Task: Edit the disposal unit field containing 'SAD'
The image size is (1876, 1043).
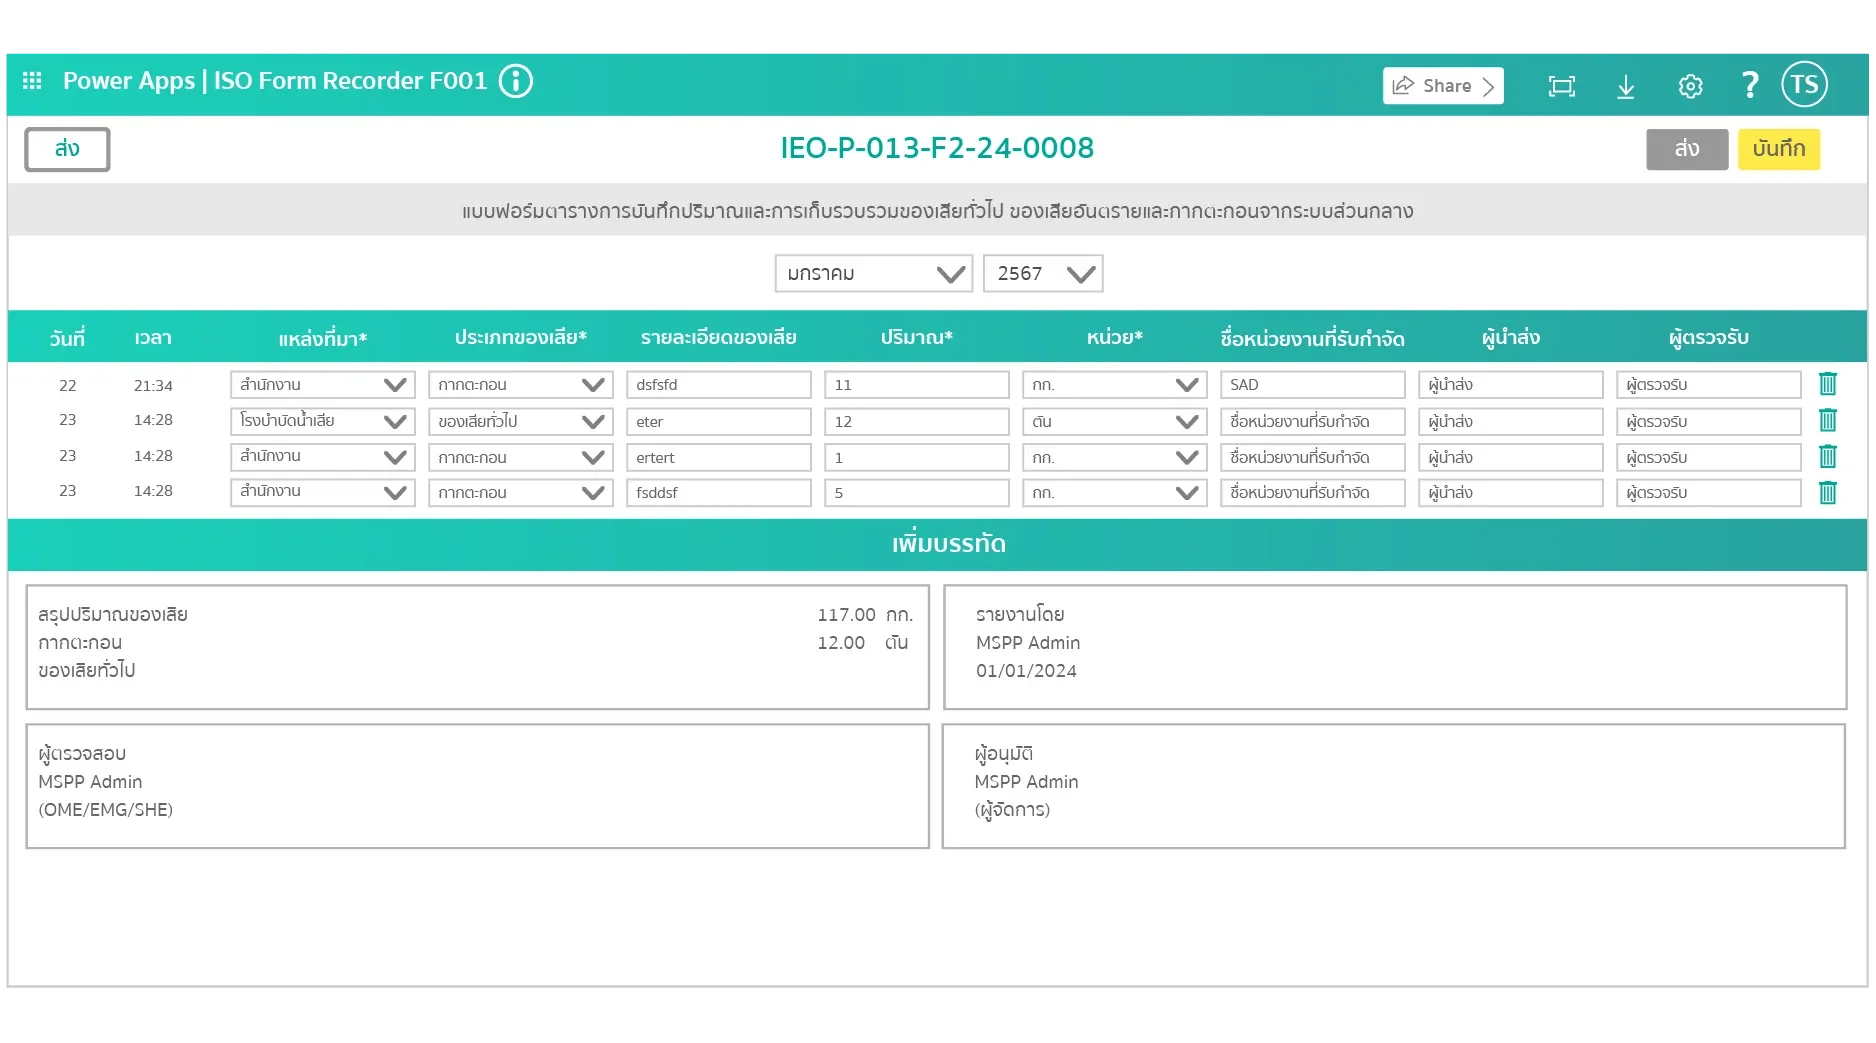Action: 1311,384
